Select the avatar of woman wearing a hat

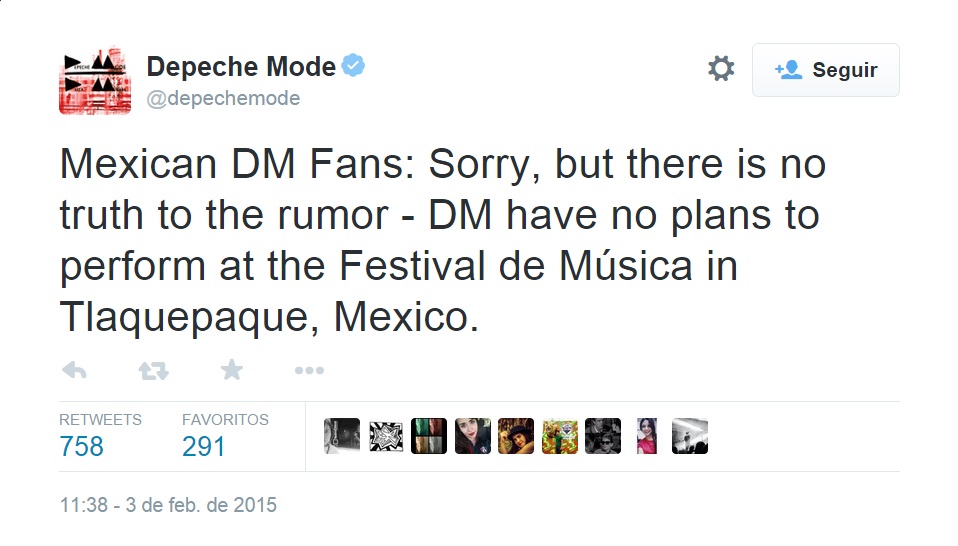[x=516, y=436]
